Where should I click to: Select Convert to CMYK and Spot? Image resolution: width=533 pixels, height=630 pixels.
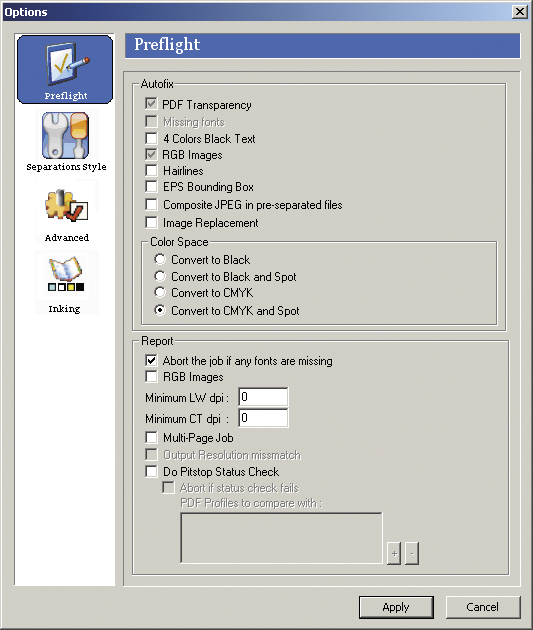160,310
